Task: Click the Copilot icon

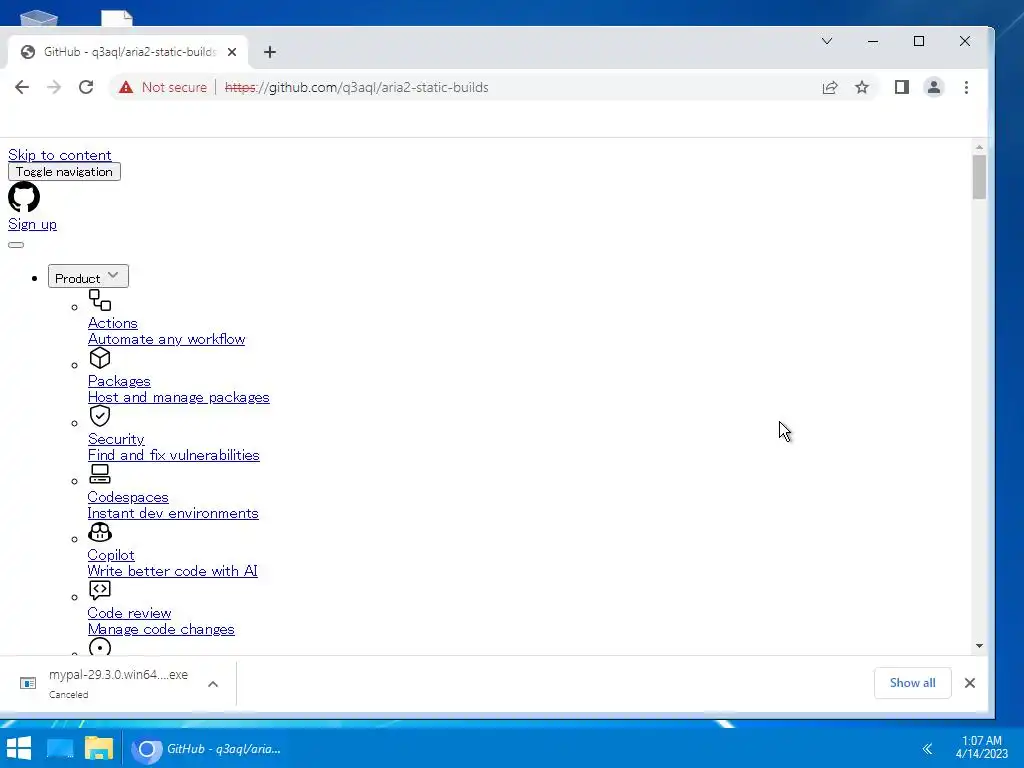Action: 100,532
